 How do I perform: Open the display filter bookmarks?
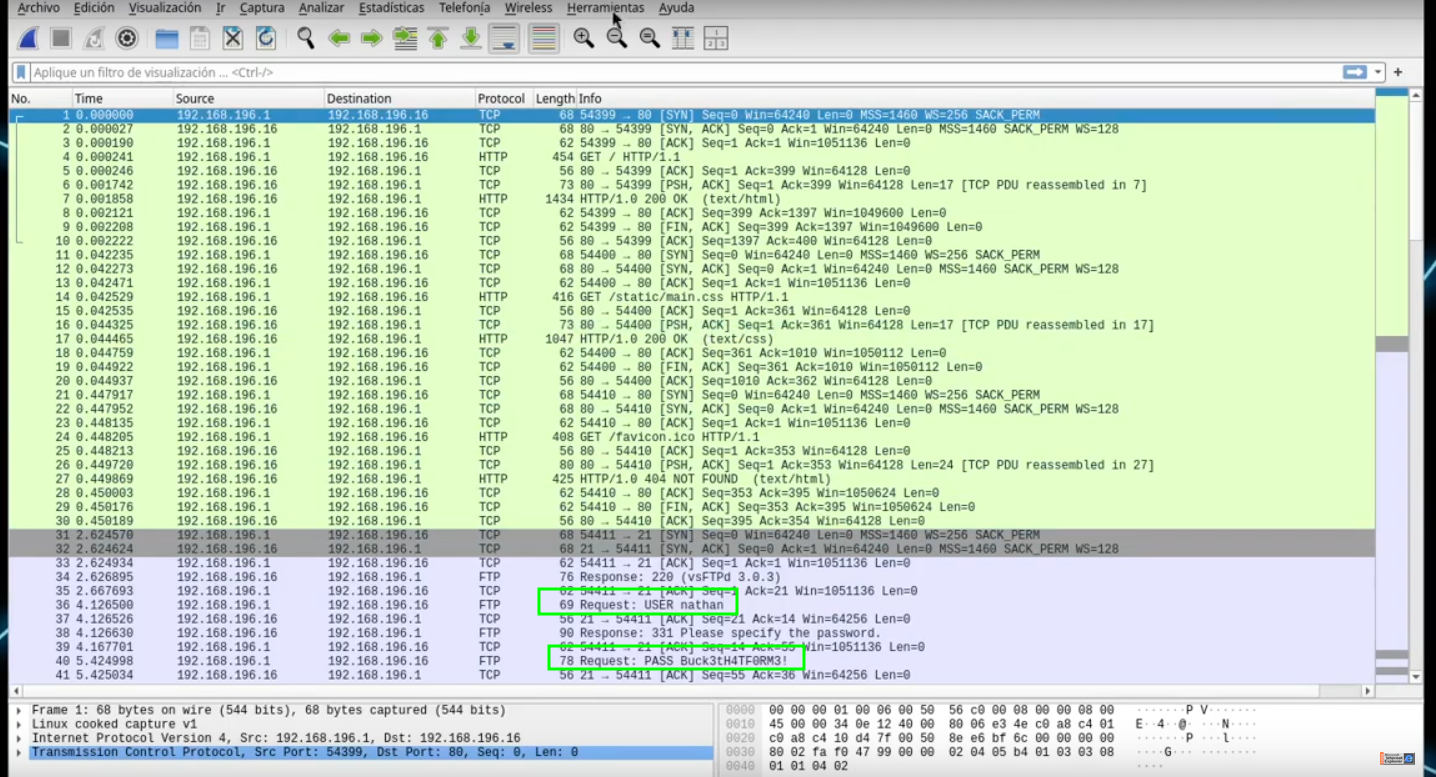(21, 73)
